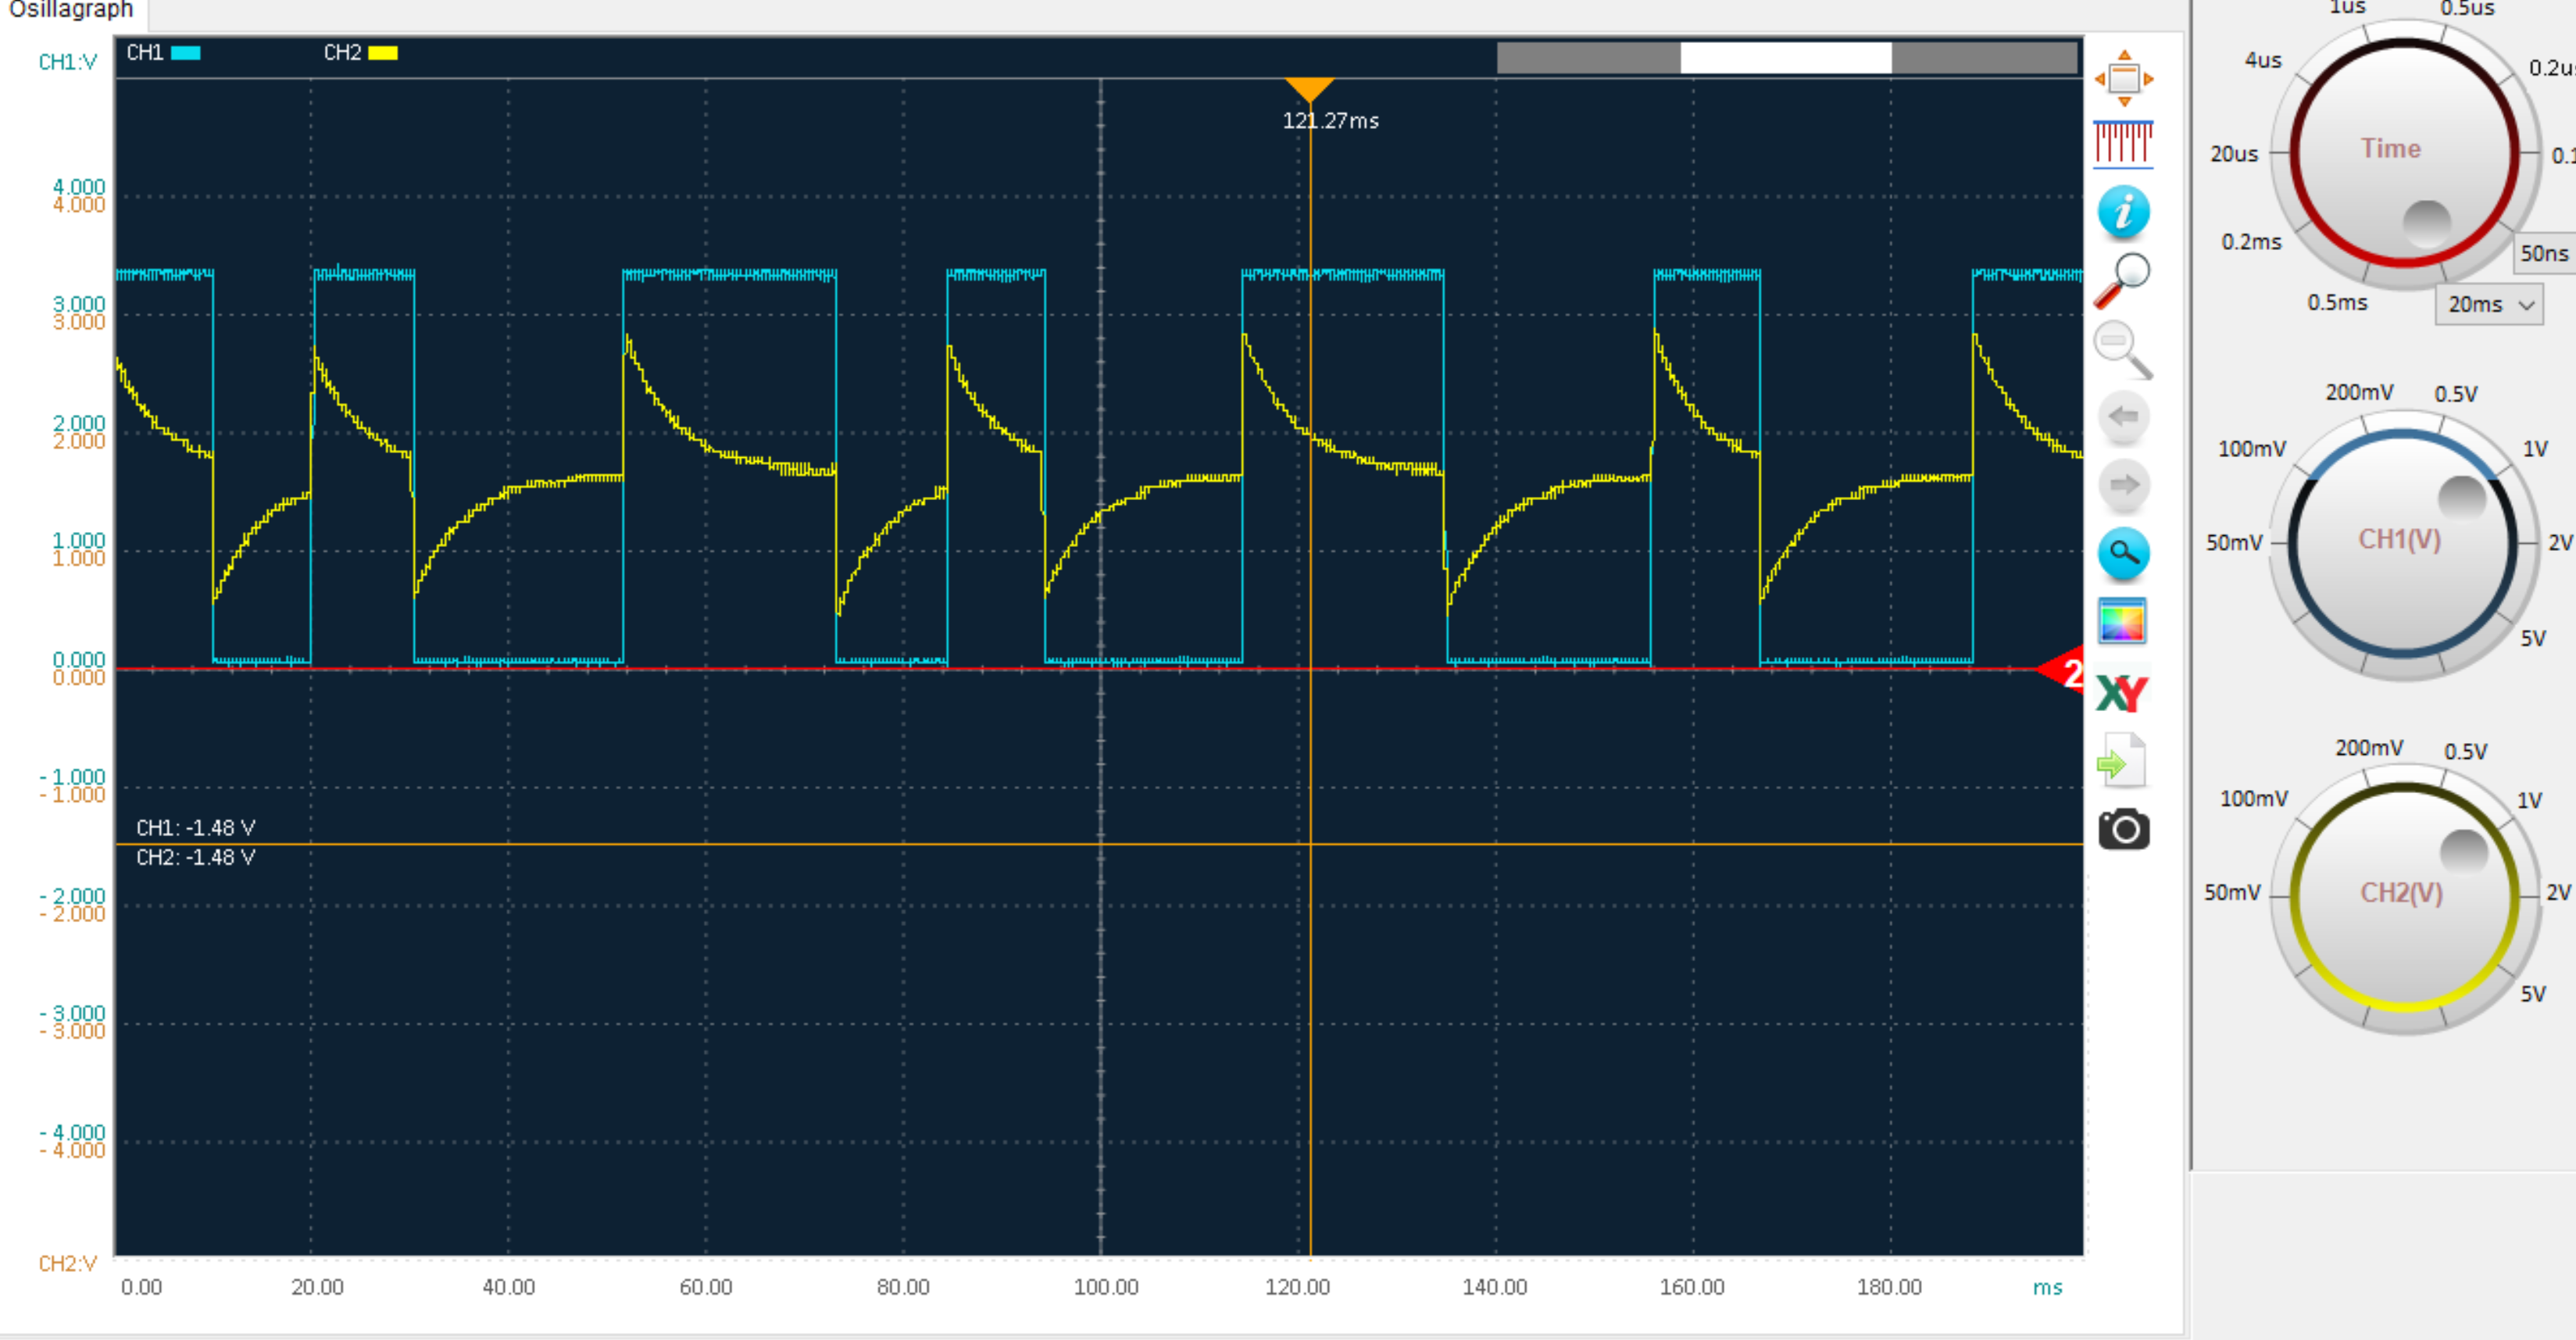Select the zoom-out magnifier icon

coord(2122,350)
